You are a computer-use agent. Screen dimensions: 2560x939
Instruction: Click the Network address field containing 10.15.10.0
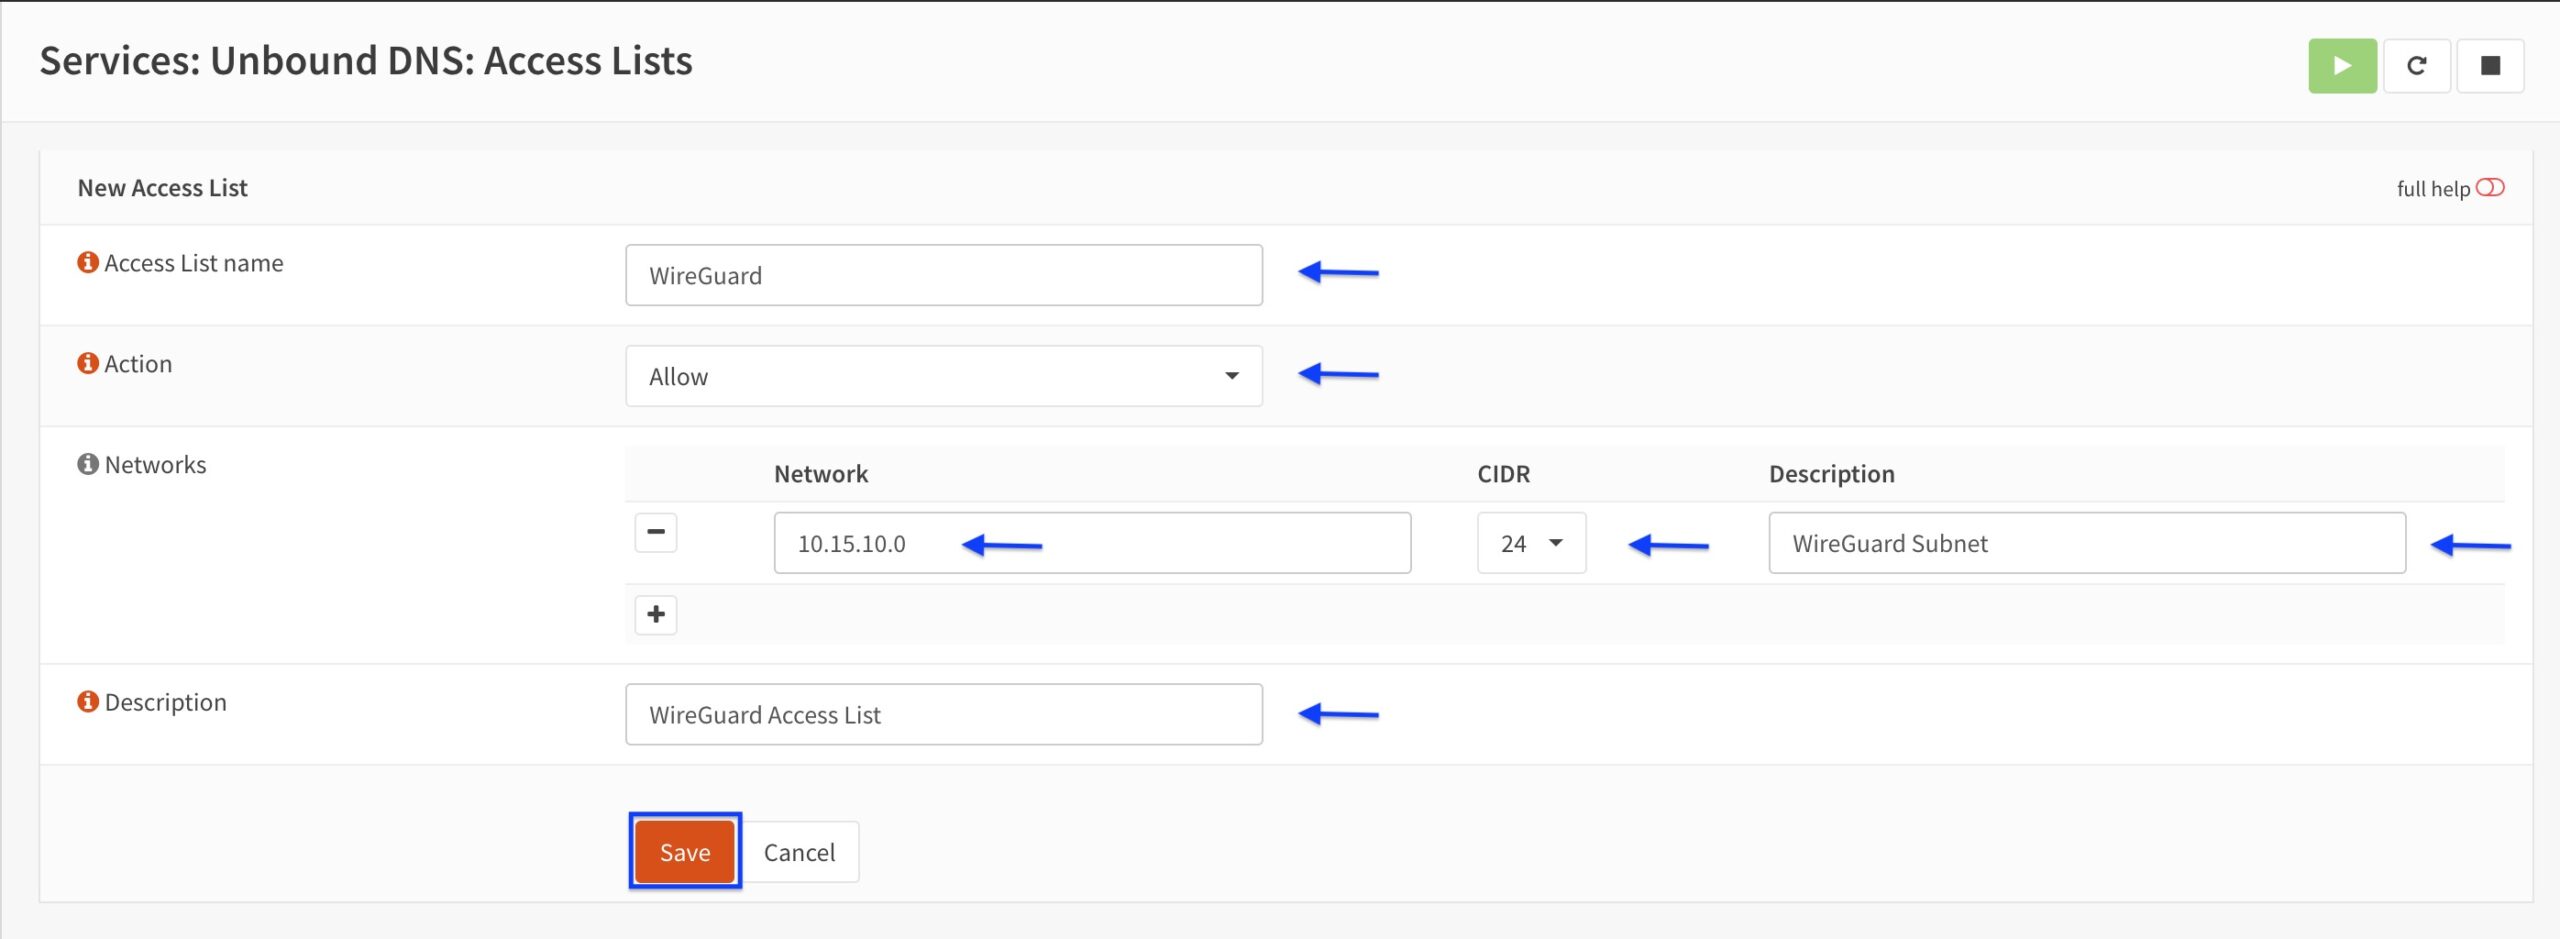[x=1092, y=543]
